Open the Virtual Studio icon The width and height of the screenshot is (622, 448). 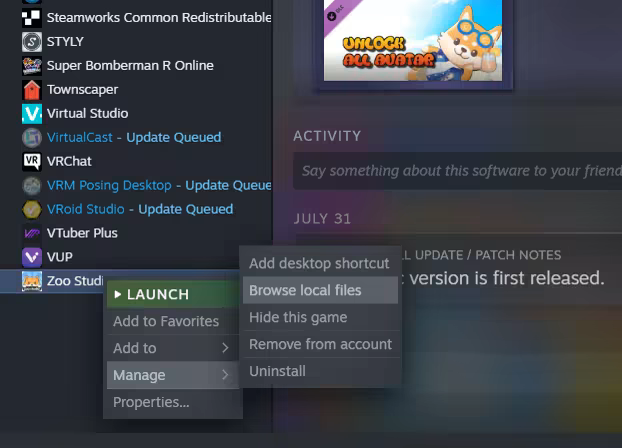click(x=32, y=113)
